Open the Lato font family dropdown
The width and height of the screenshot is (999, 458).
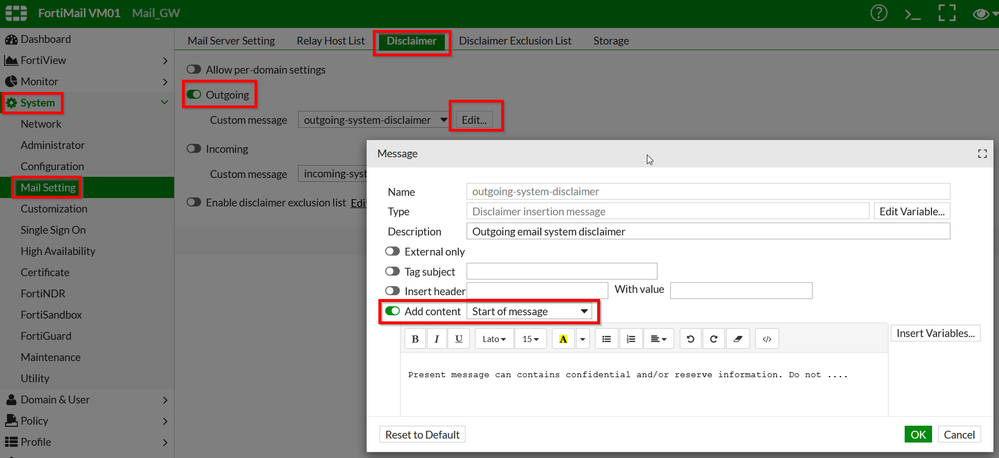click(x=494, y=339)
